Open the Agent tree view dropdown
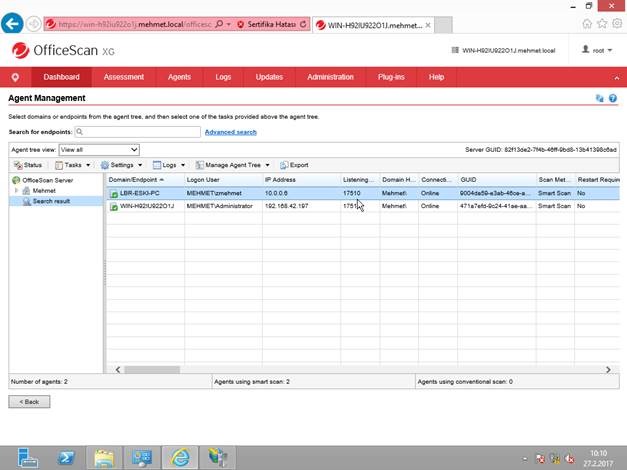The height and width of the screenshot is (470, 627). point(99,150)
